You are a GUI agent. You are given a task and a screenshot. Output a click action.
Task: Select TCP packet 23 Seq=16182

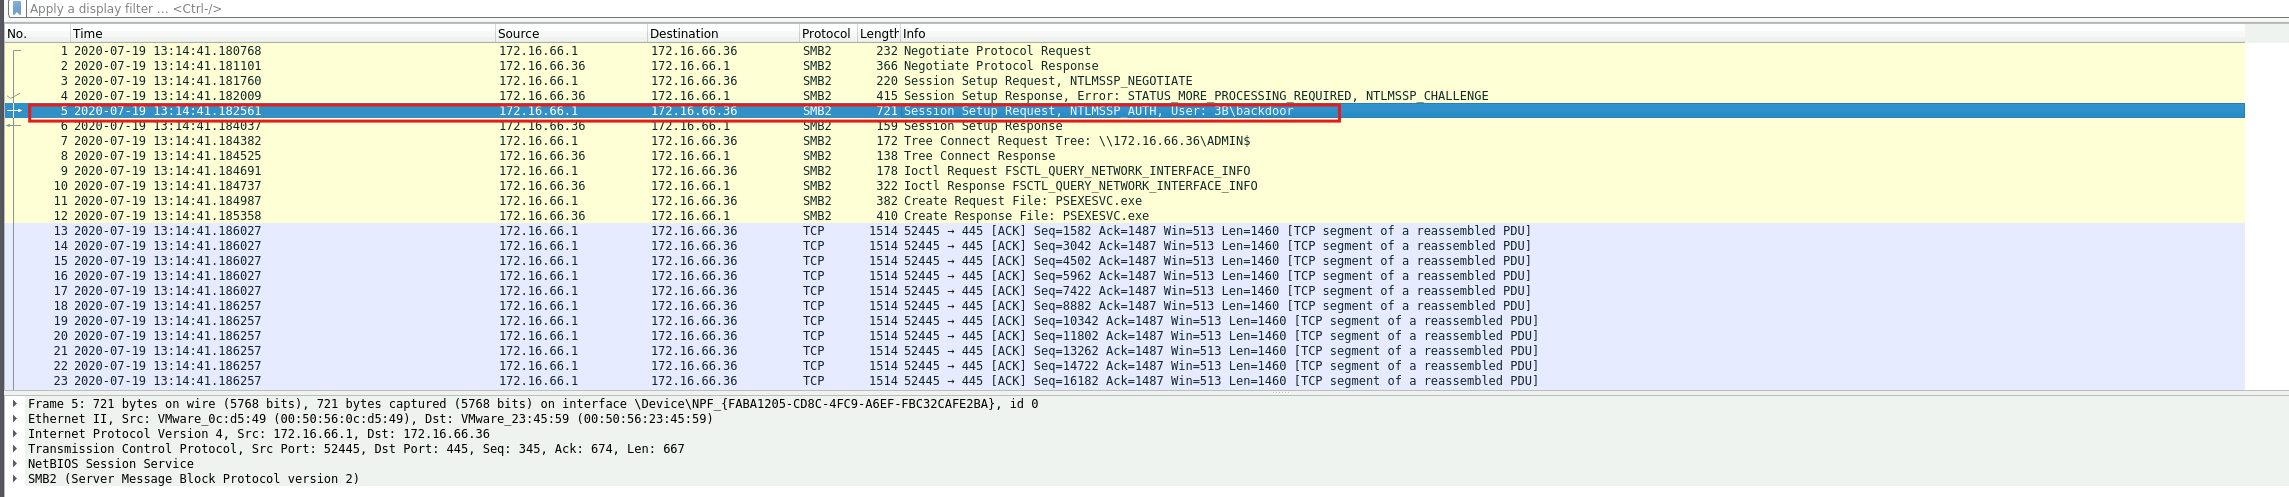1125,381
